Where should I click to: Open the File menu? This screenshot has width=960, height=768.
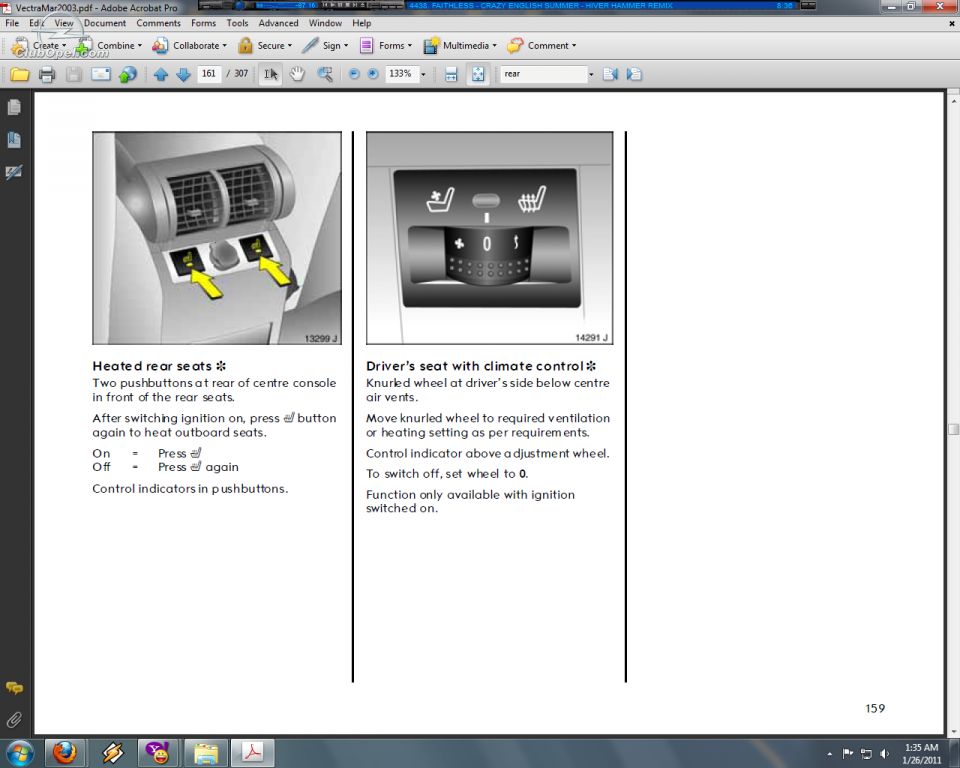[x=12, y=23]
